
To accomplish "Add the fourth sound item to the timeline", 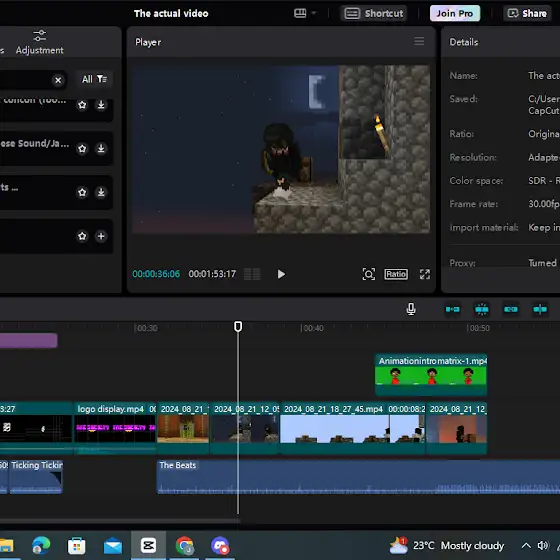I will click(101, 236).
